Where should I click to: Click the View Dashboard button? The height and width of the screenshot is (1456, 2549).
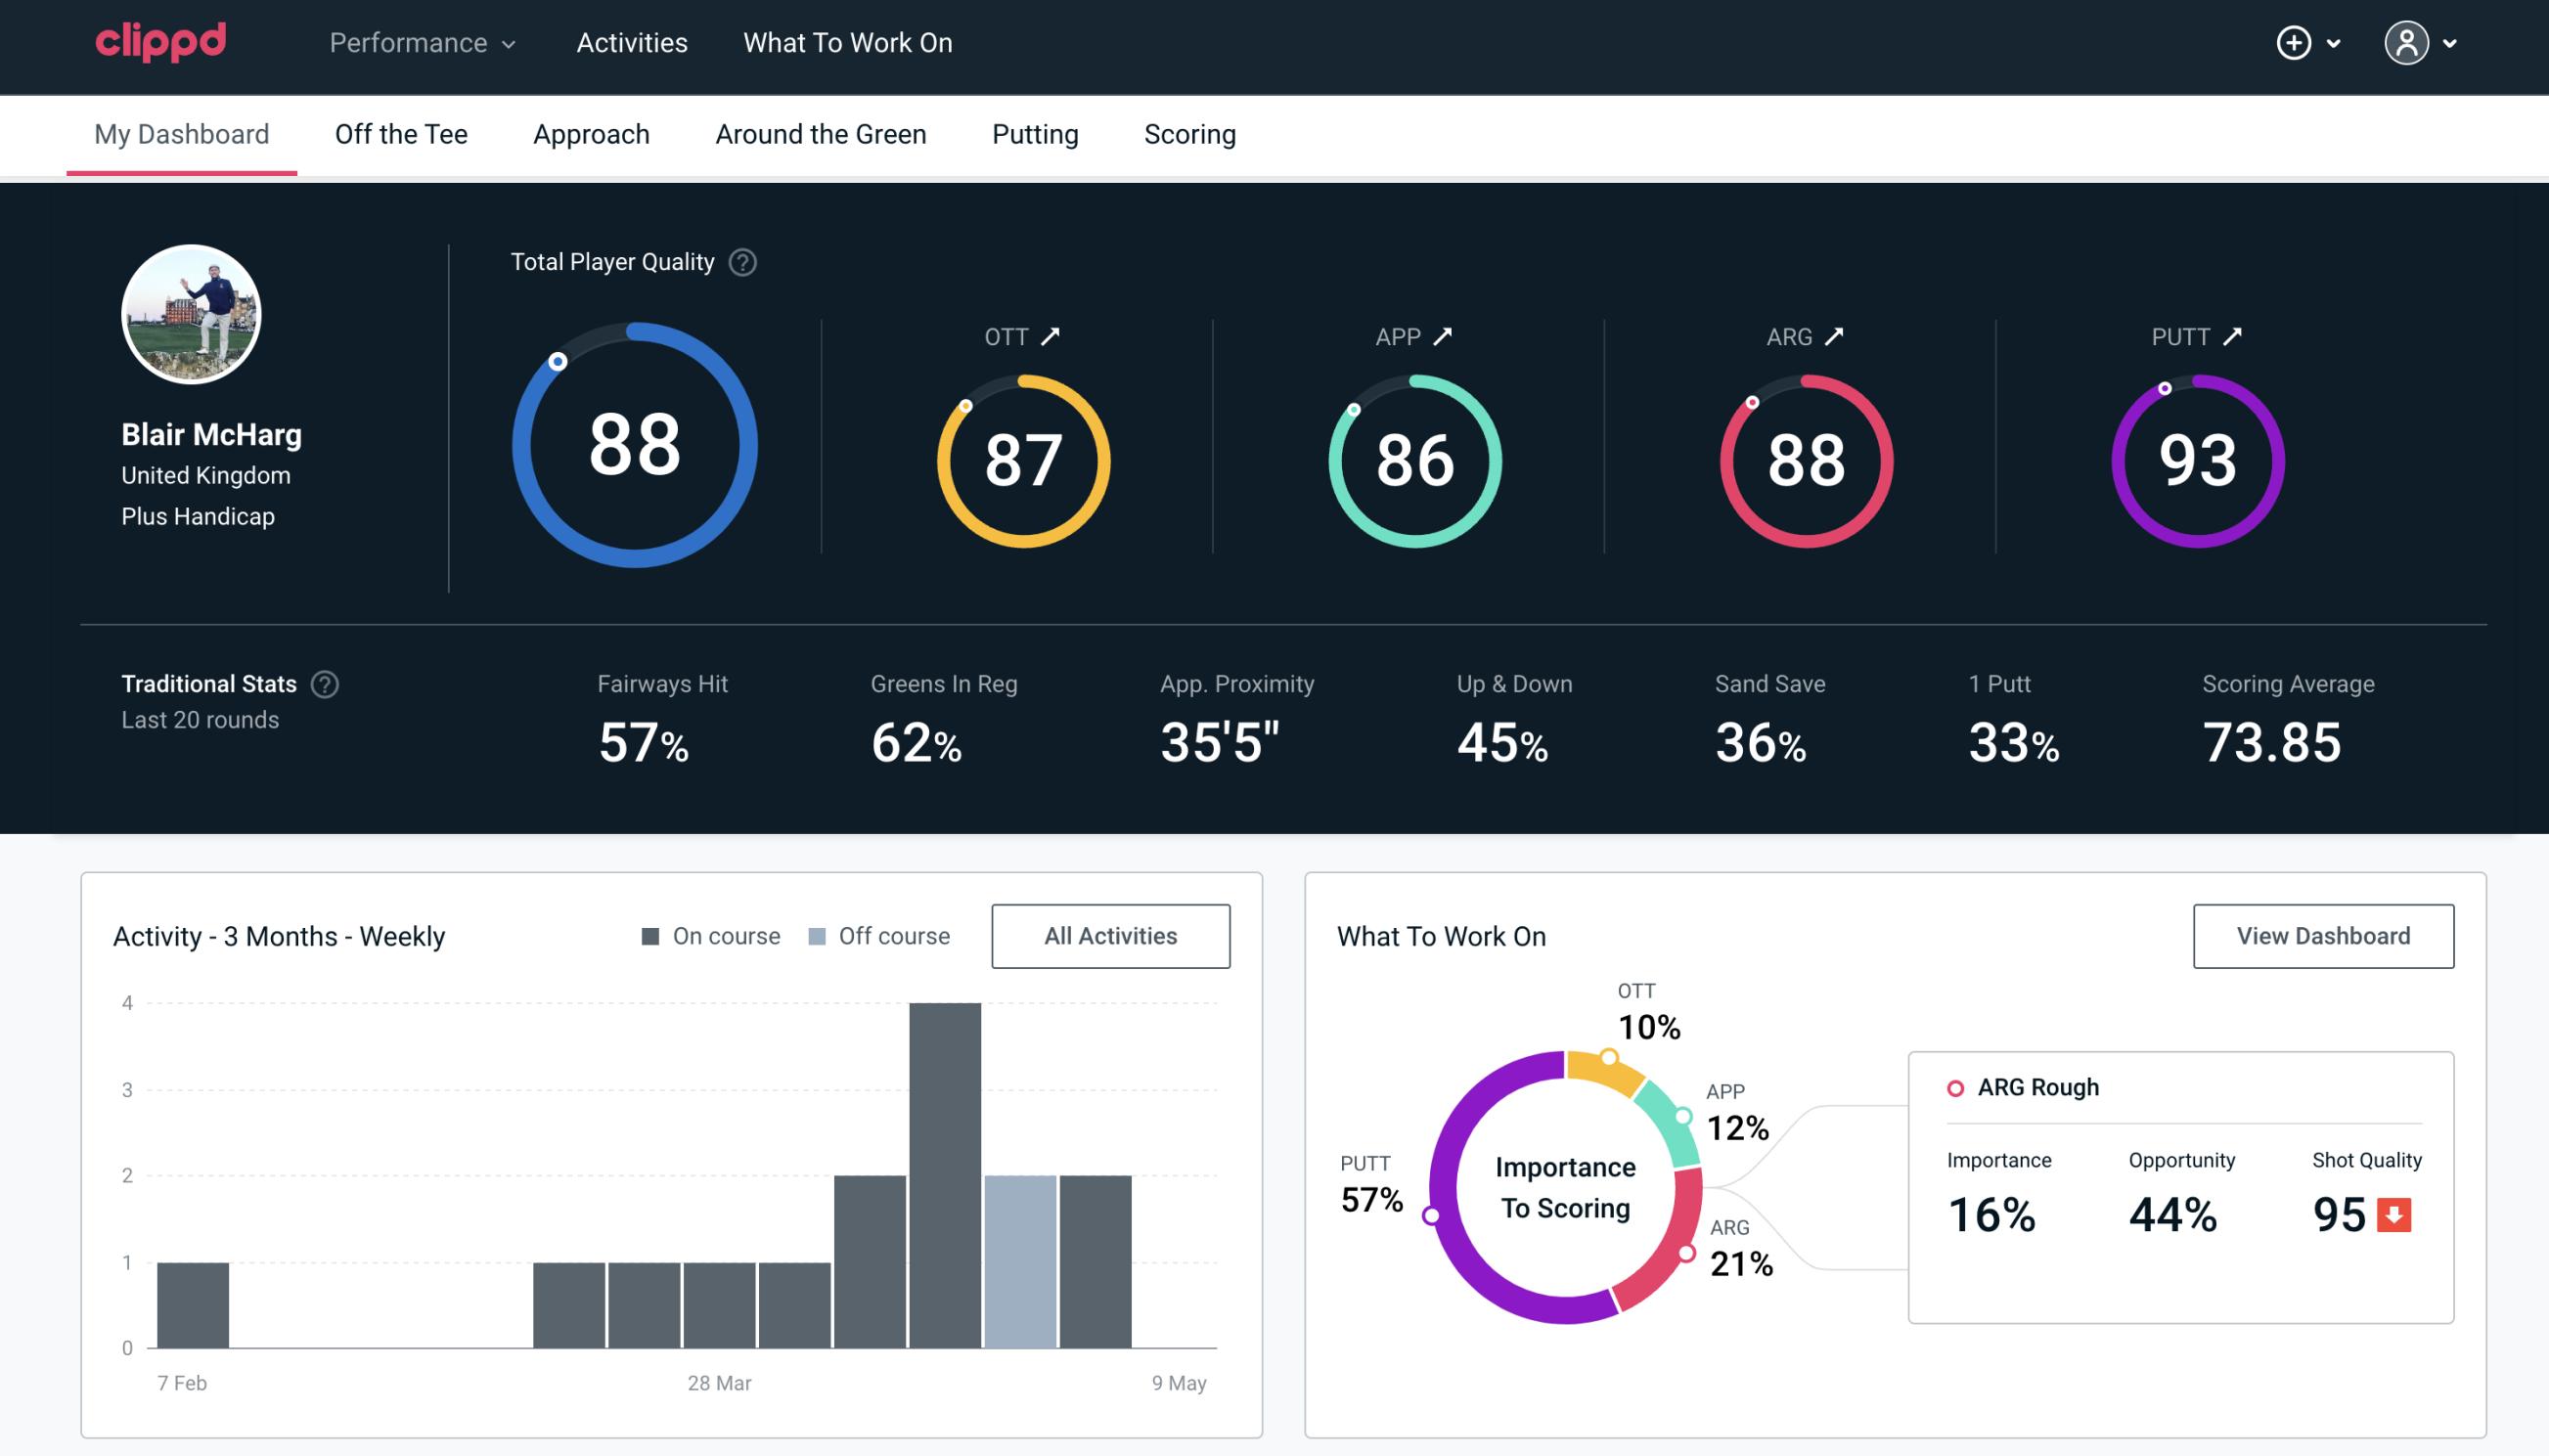click(x=2321, y=936)
